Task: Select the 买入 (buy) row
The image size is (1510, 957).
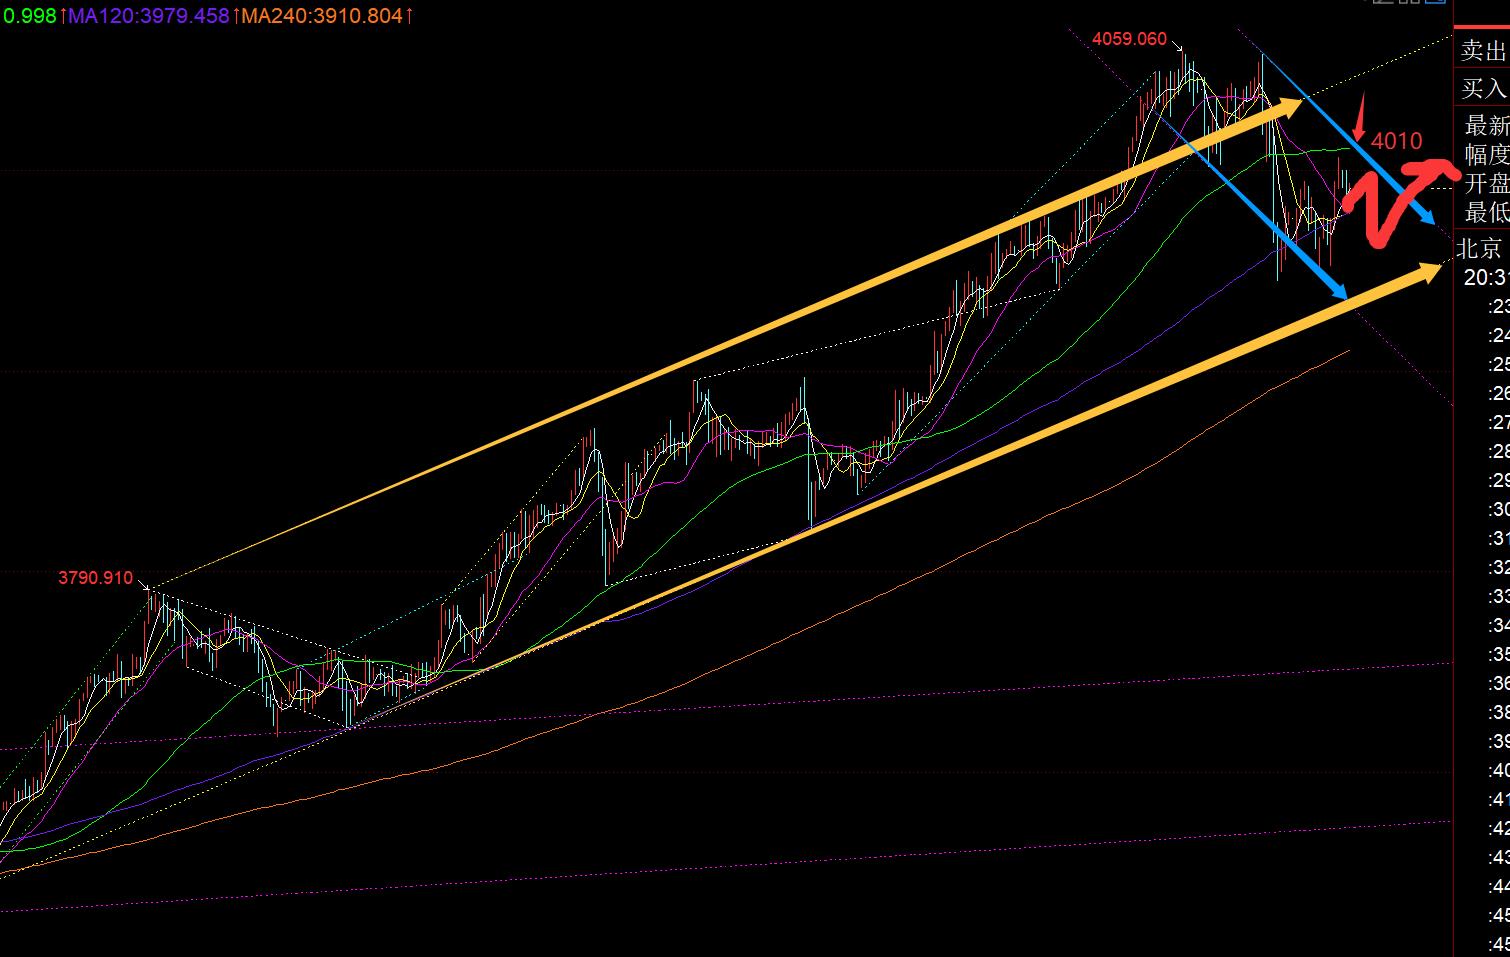Action: (1482, 89)
